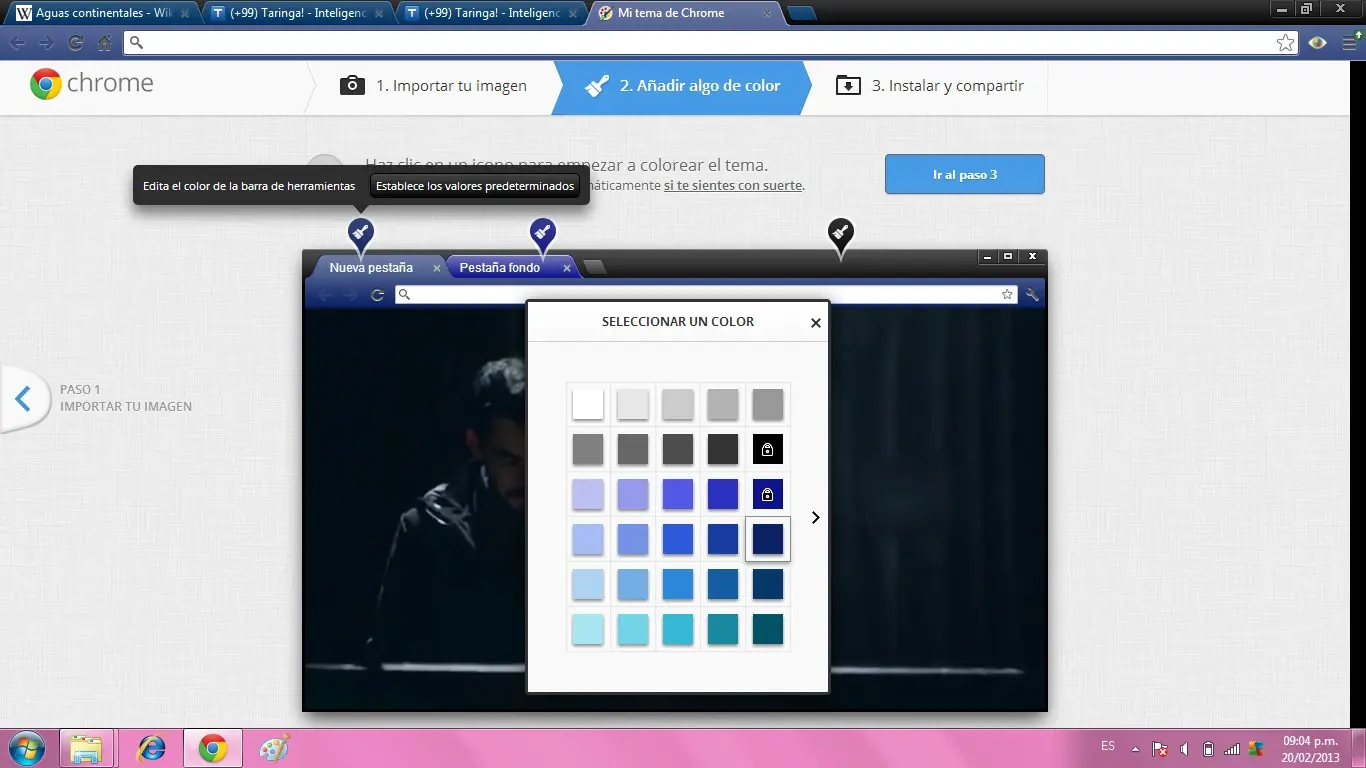Image resolution: width=1366 pixels, height=768 pixels.
Task: Open the Windows Start menu
Action: (26, 748)
